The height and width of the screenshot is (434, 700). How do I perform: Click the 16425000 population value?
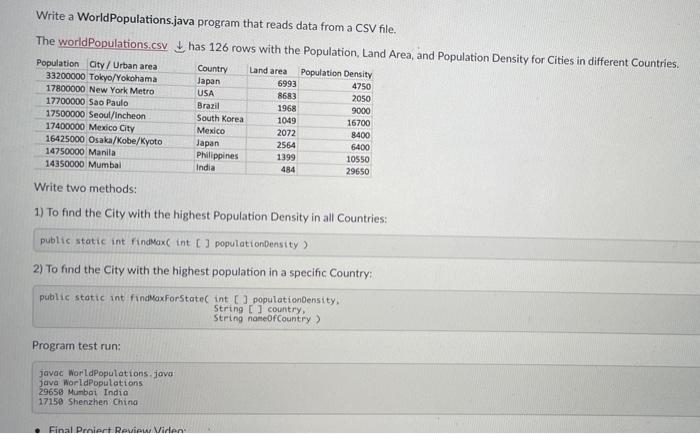pyautogui.click(x=64, y=139)
